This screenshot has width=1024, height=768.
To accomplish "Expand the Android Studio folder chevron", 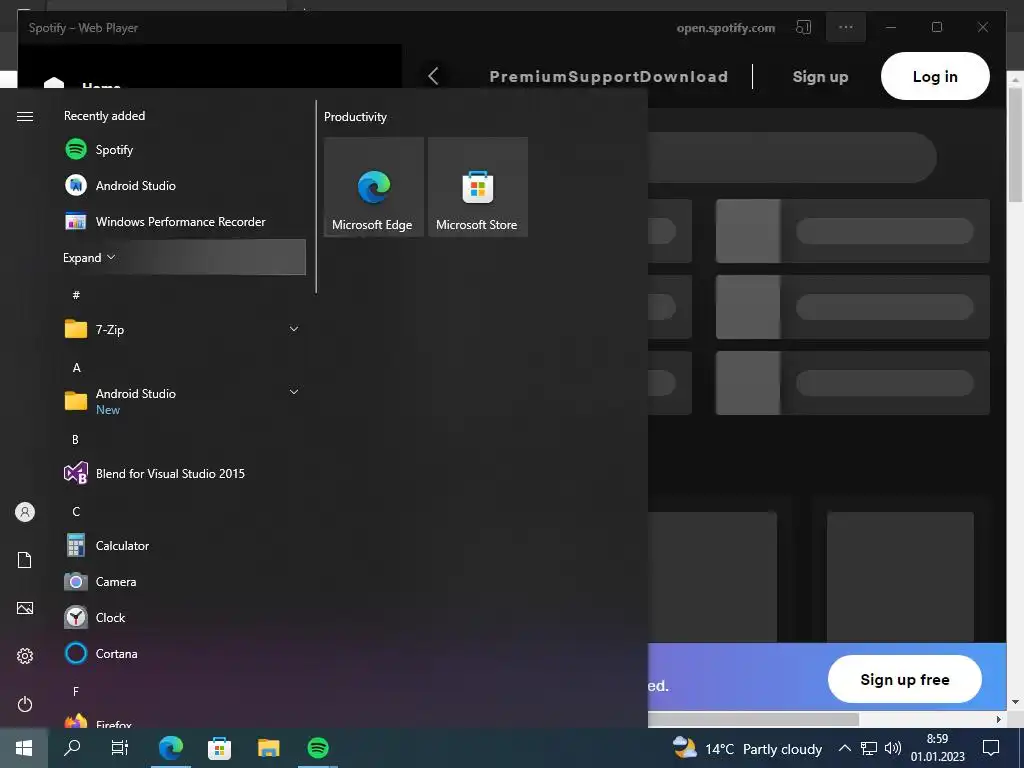I will [294, 392].
